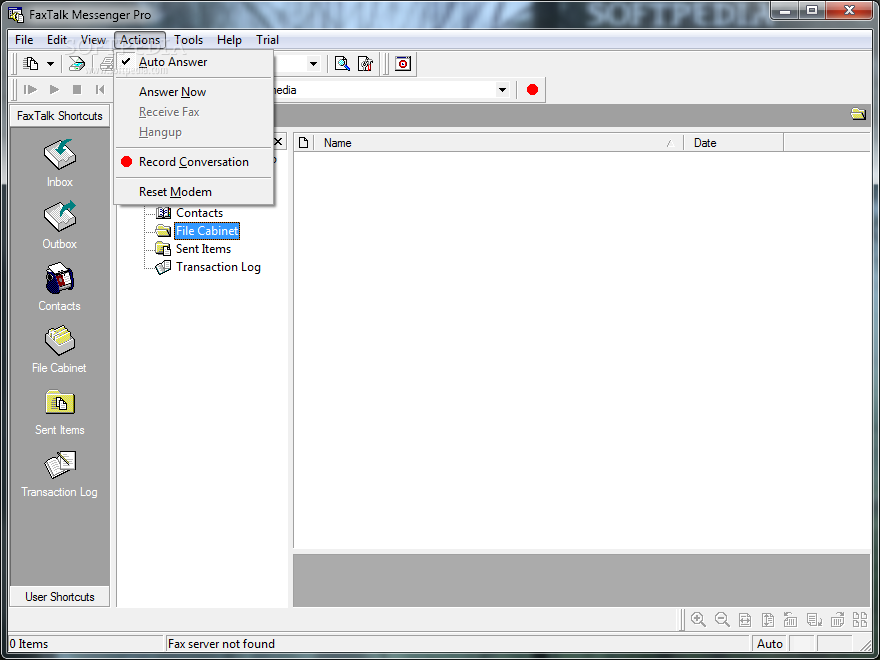Click the document tools toolbar icon
Image resolution: width=880 pixels, height=660 pixels.
pos(365,63)
